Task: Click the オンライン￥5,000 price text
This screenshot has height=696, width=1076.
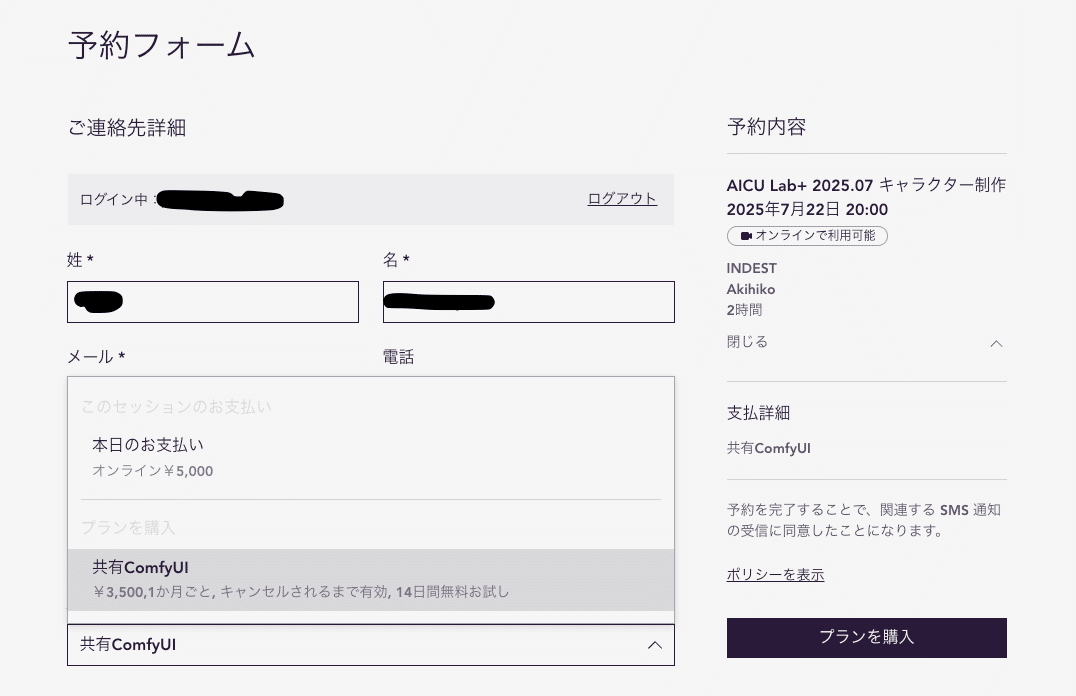Action: (152, 471)
